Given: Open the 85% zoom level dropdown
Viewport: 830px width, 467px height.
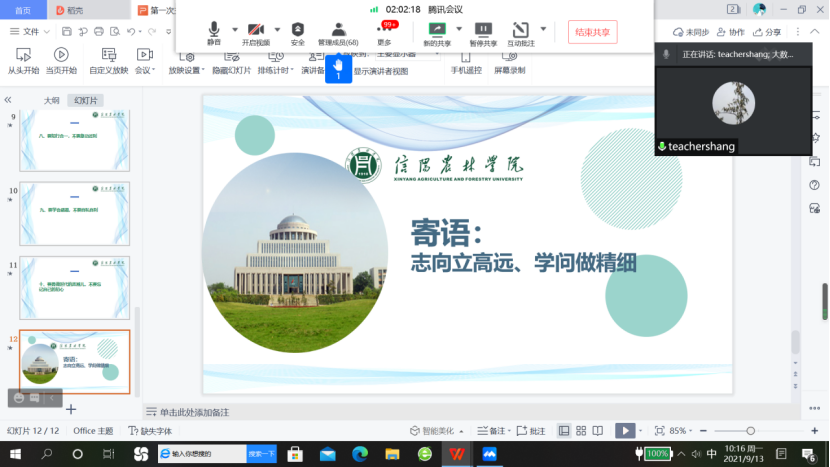Looking at the screenshot, I should click(682, 431).
